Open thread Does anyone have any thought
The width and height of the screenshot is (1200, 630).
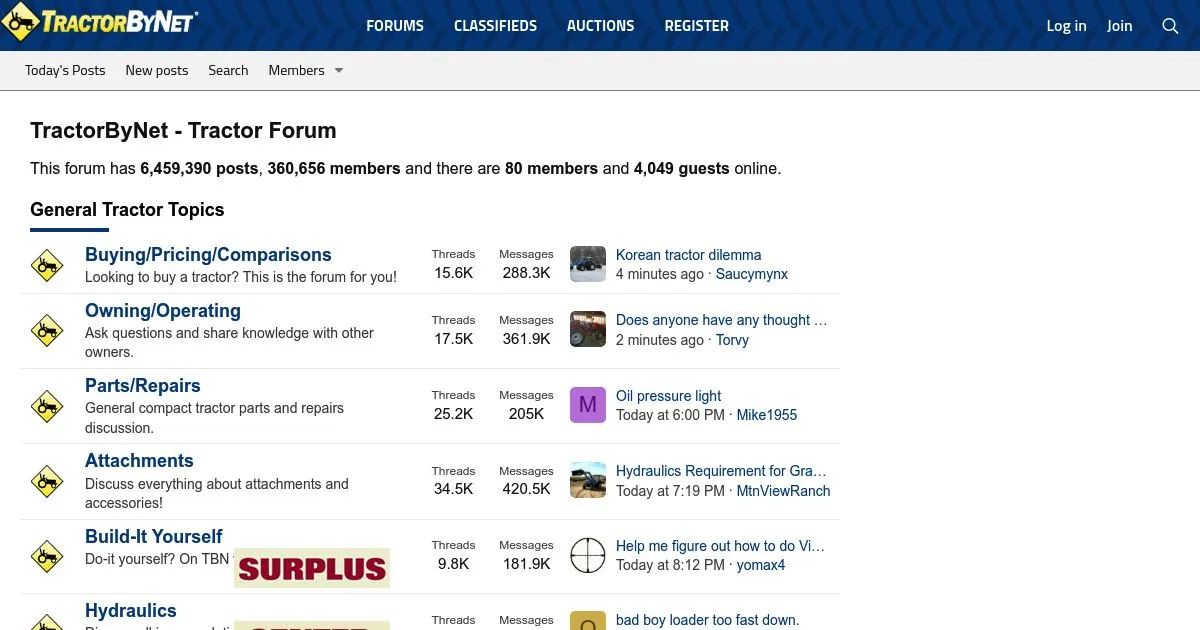[x=721, y=320]
